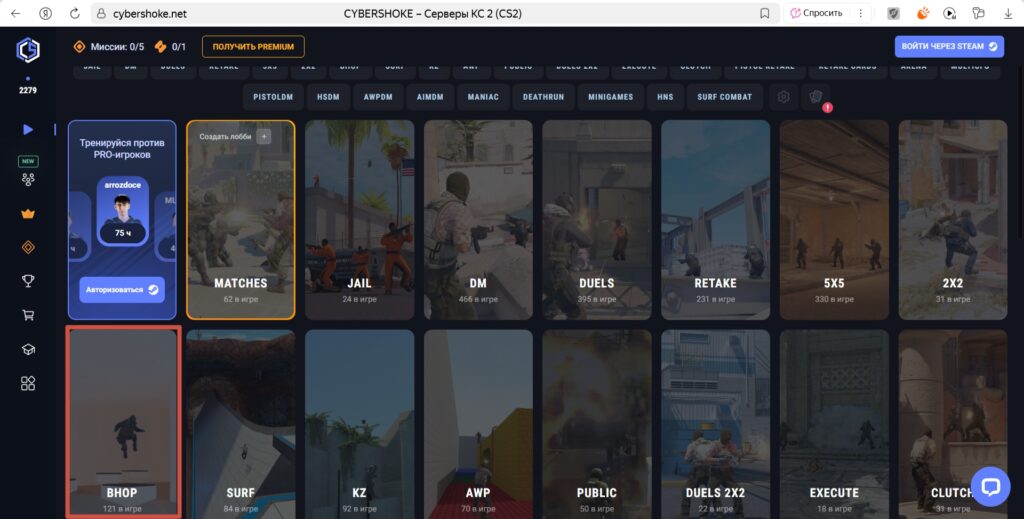Click the Yandex round Y icon
The width and height of the screenshot is (1024, 519).
click(45, 13)
